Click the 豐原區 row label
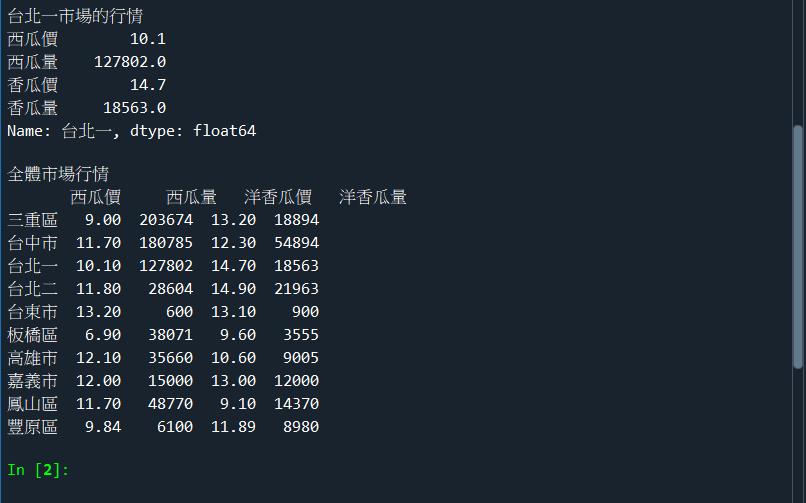Viewport: 806px width, 503px height. coord(32,427)
